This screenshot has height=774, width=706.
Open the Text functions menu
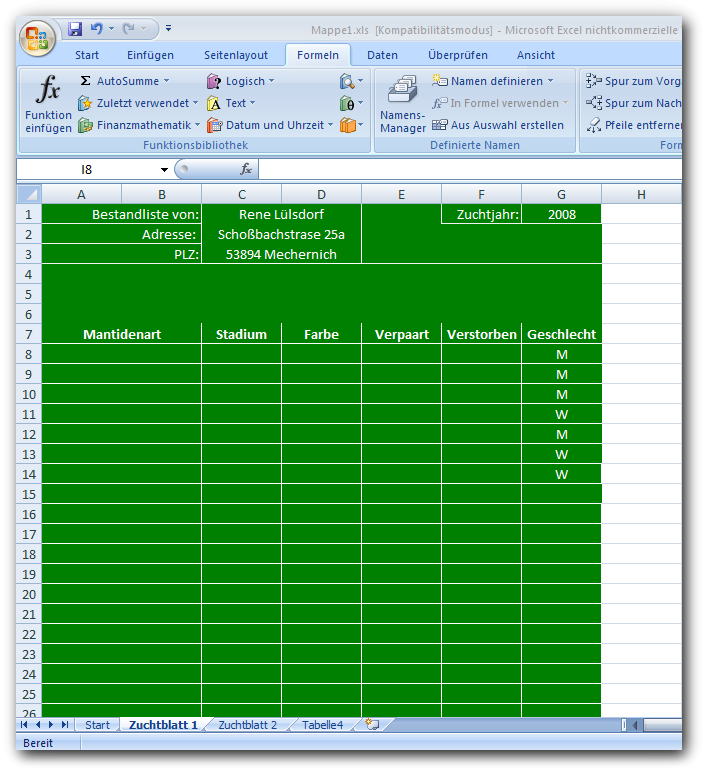point(231,103)
